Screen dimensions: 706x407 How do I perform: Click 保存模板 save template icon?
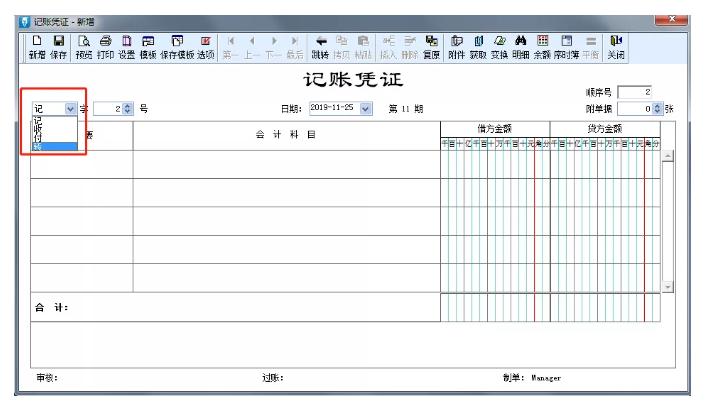[x=177, y=47]
